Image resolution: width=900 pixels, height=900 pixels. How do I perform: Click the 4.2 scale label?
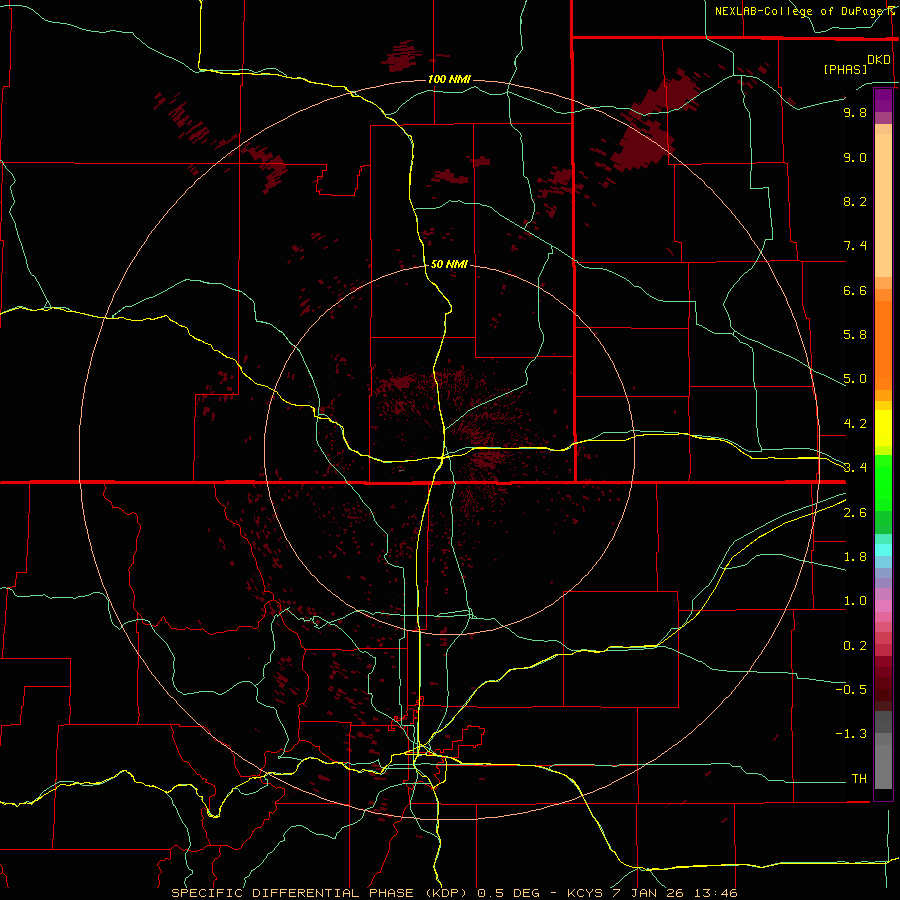[x=855, y=424]
